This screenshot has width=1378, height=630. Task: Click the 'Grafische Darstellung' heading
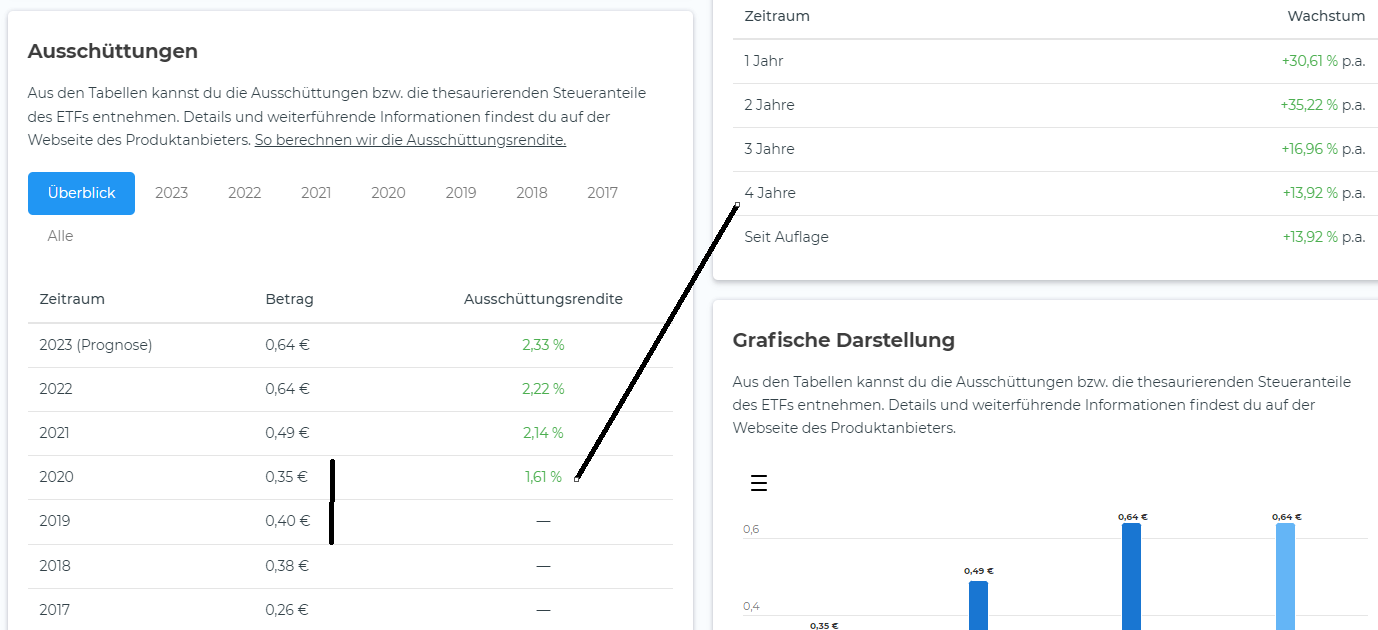[844, 340]
